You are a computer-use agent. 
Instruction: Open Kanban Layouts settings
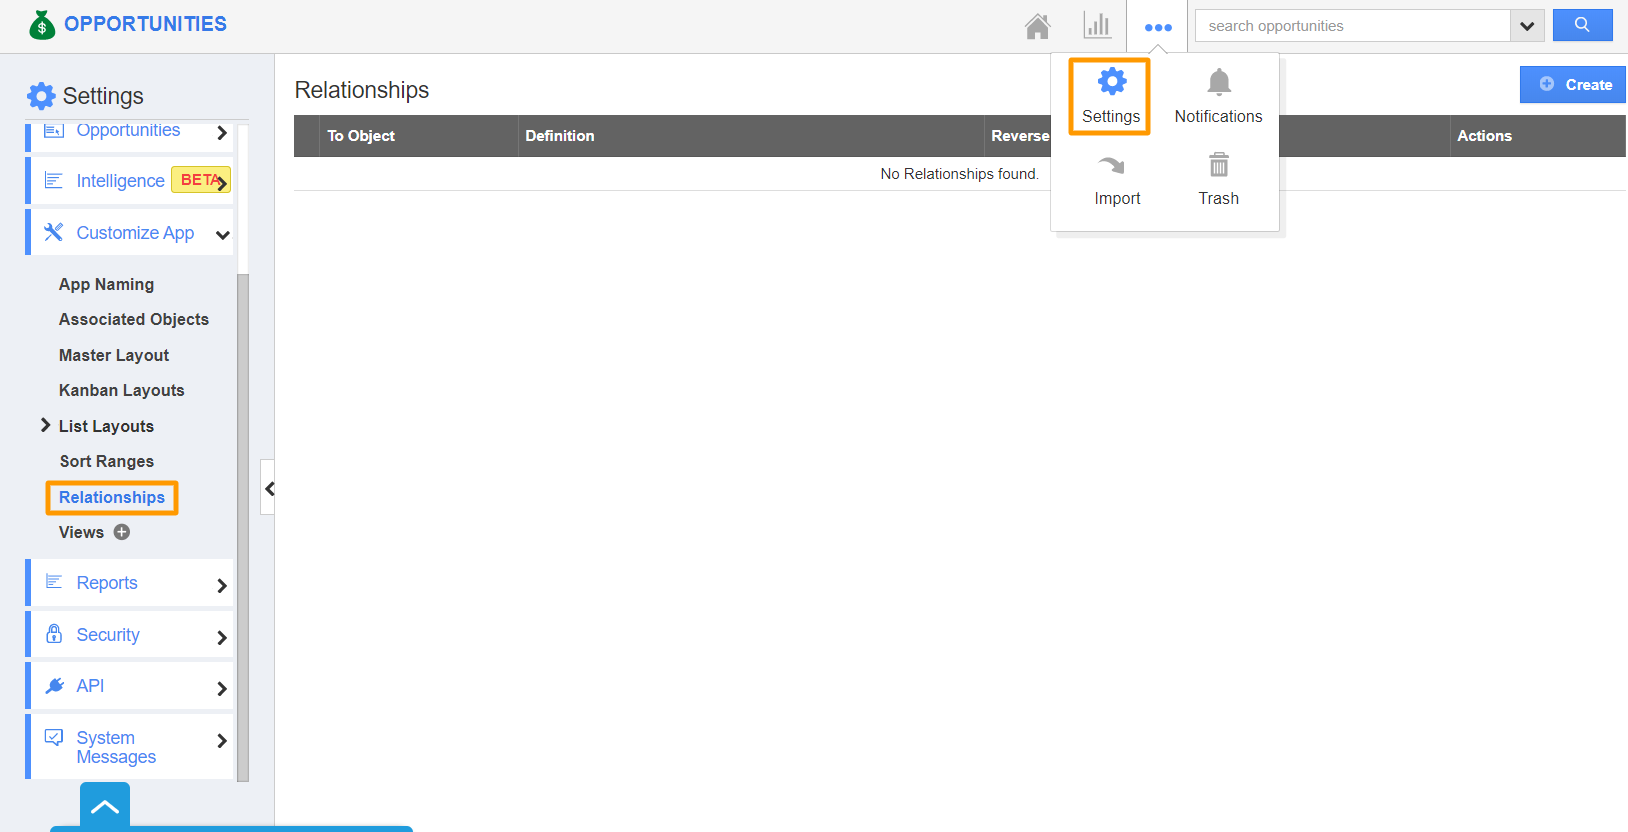pyautogui.click(x=121, y=390)
